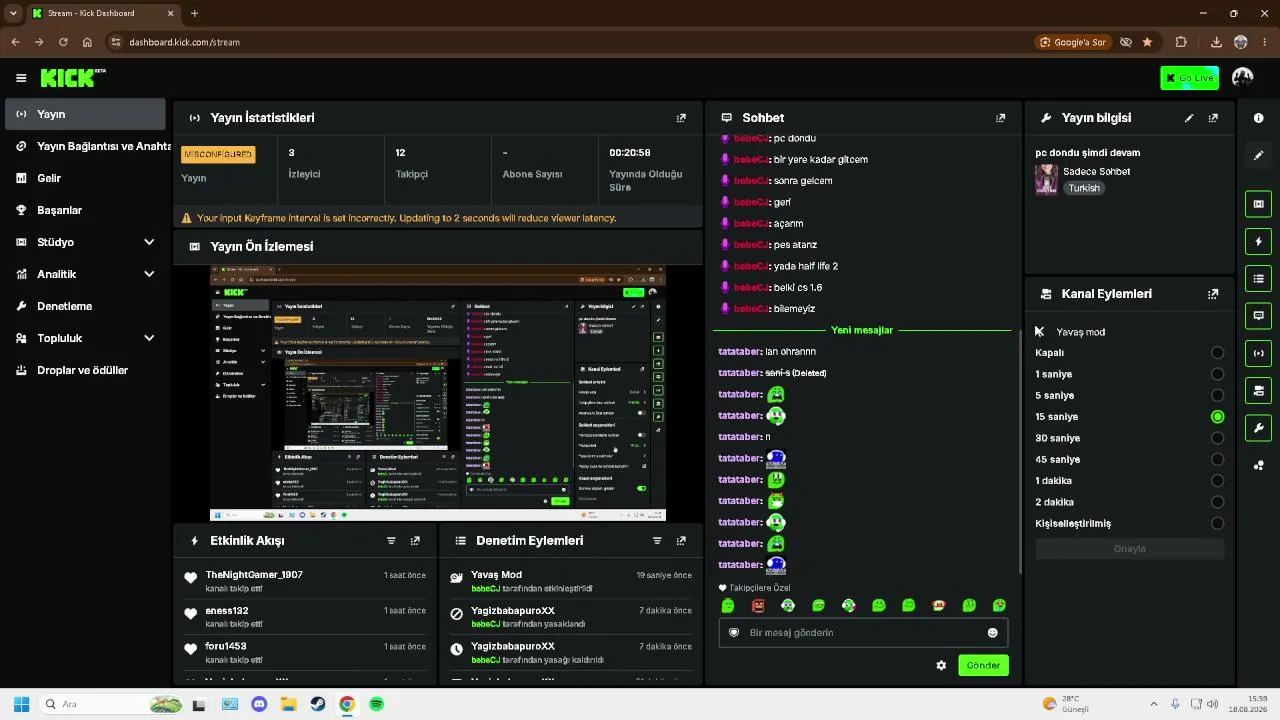Open the Yayın sidebar page
Image resolution: width=1280 pixels, height=720 pixels.
(x=85, y=114)
